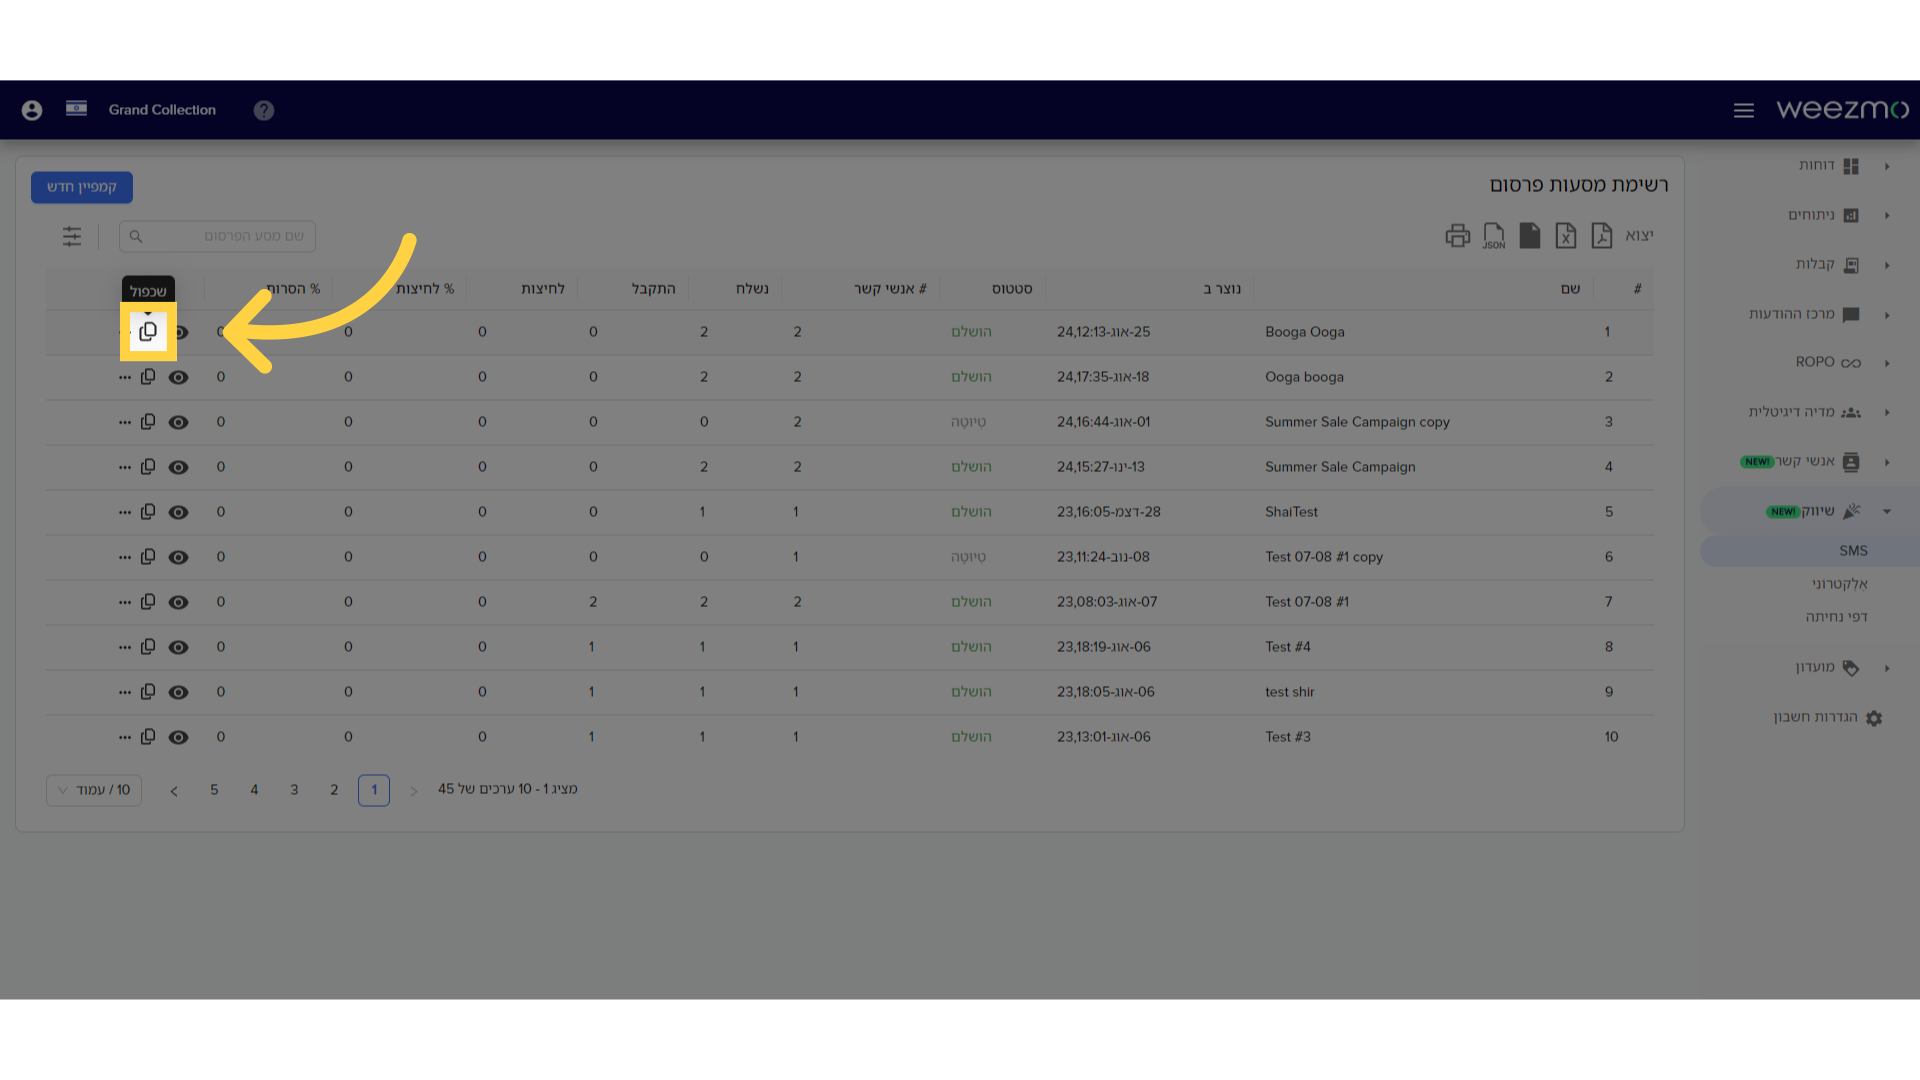Screen dimensions: 1920x1080
Task: View test shir campaign via eye icon
Action: coord(178,693)
